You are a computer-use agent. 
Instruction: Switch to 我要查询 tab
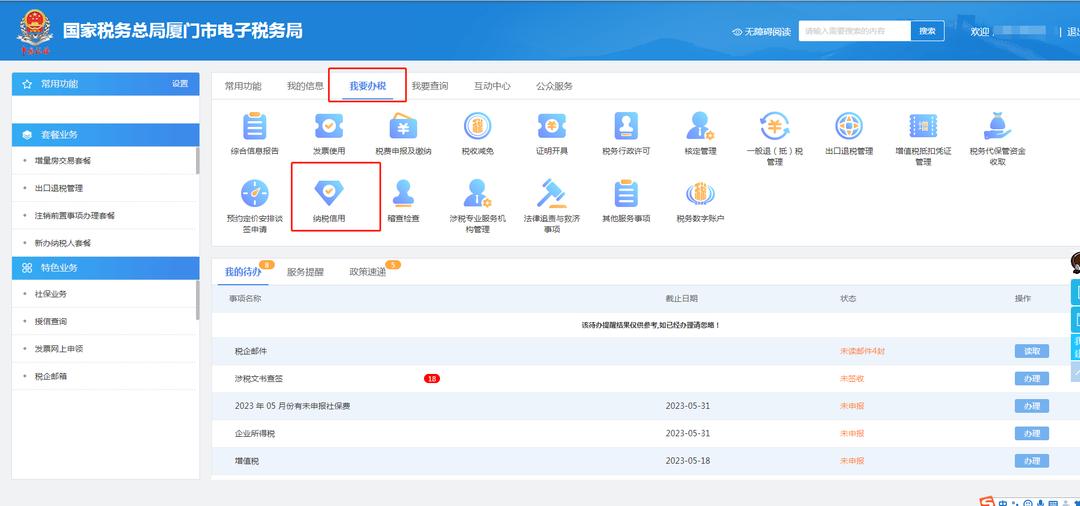coord(430,86)
